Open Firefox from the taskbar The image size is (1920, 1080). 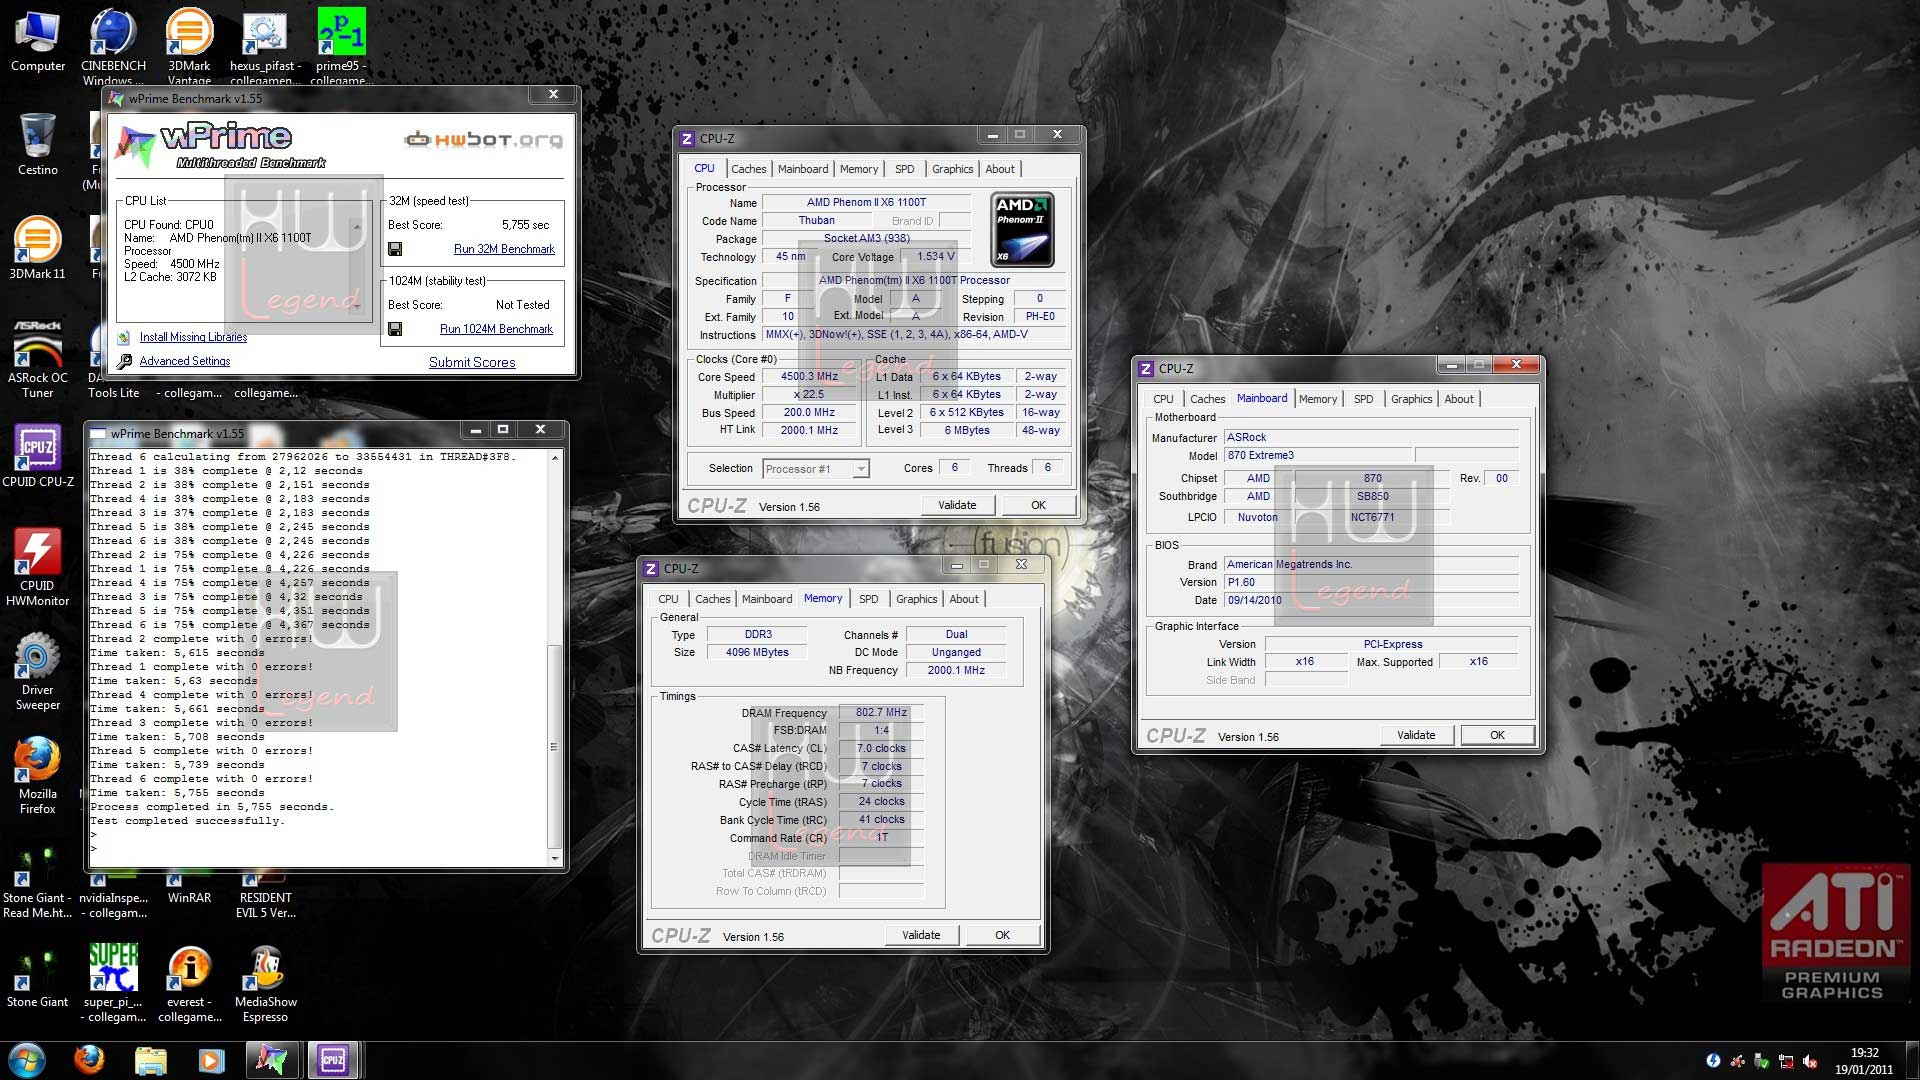click(x=89, y=1060)
